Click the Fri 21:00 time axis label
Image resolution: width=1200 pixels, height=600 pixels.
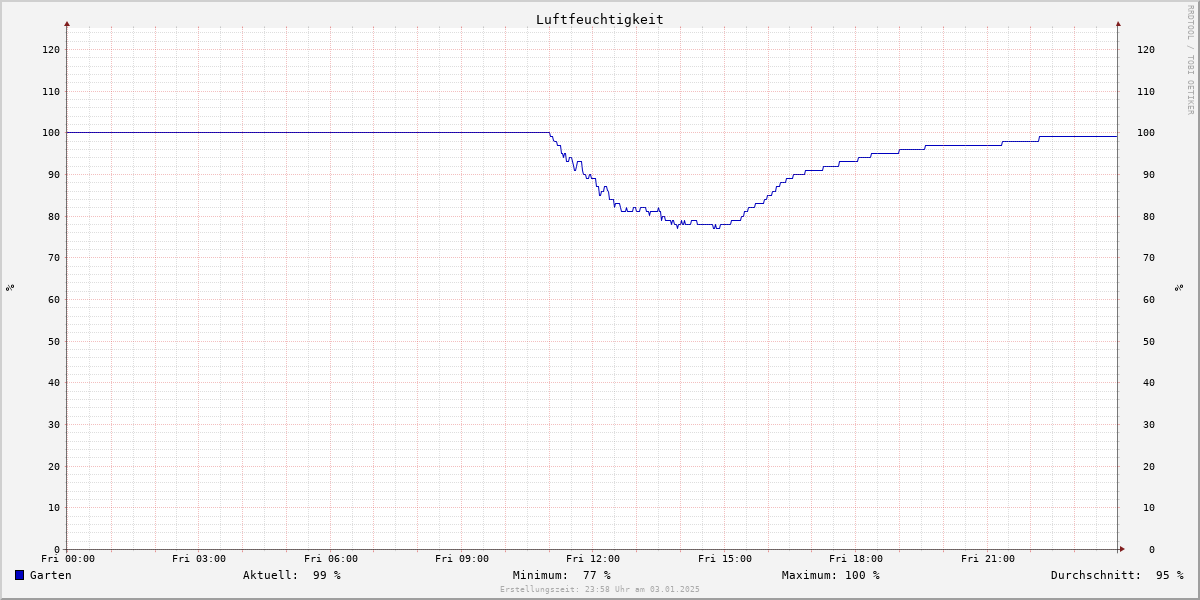point(988,559)
